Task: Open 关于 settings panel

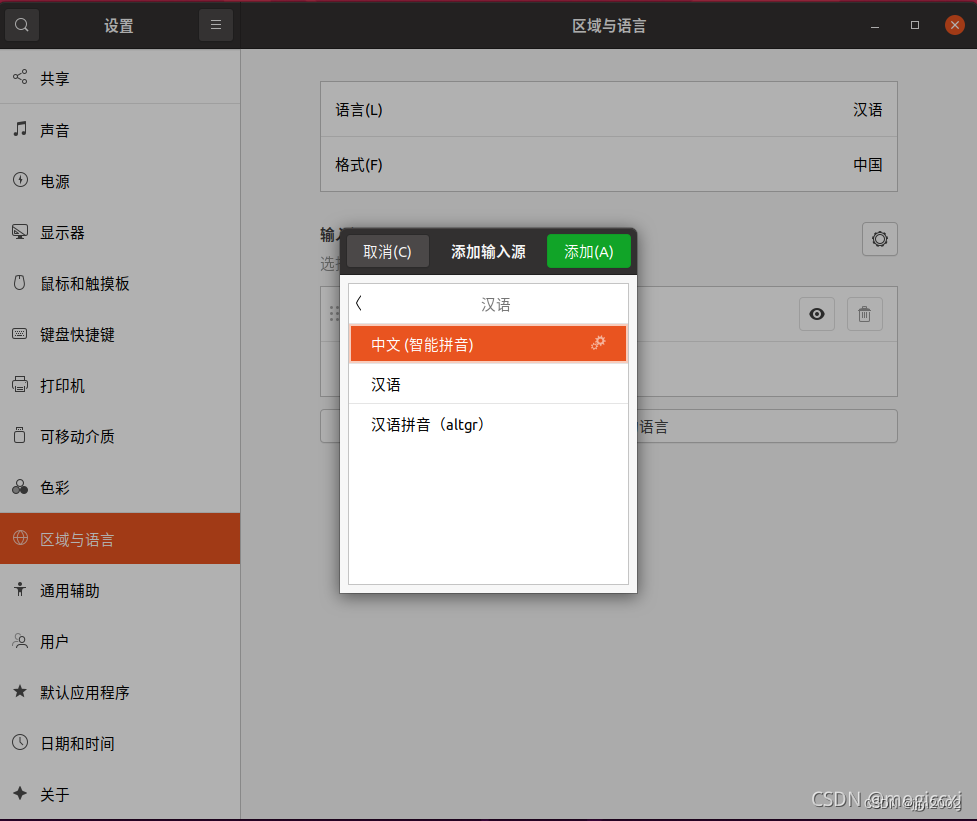Action: pyautogui.click(x=120, y=794)
